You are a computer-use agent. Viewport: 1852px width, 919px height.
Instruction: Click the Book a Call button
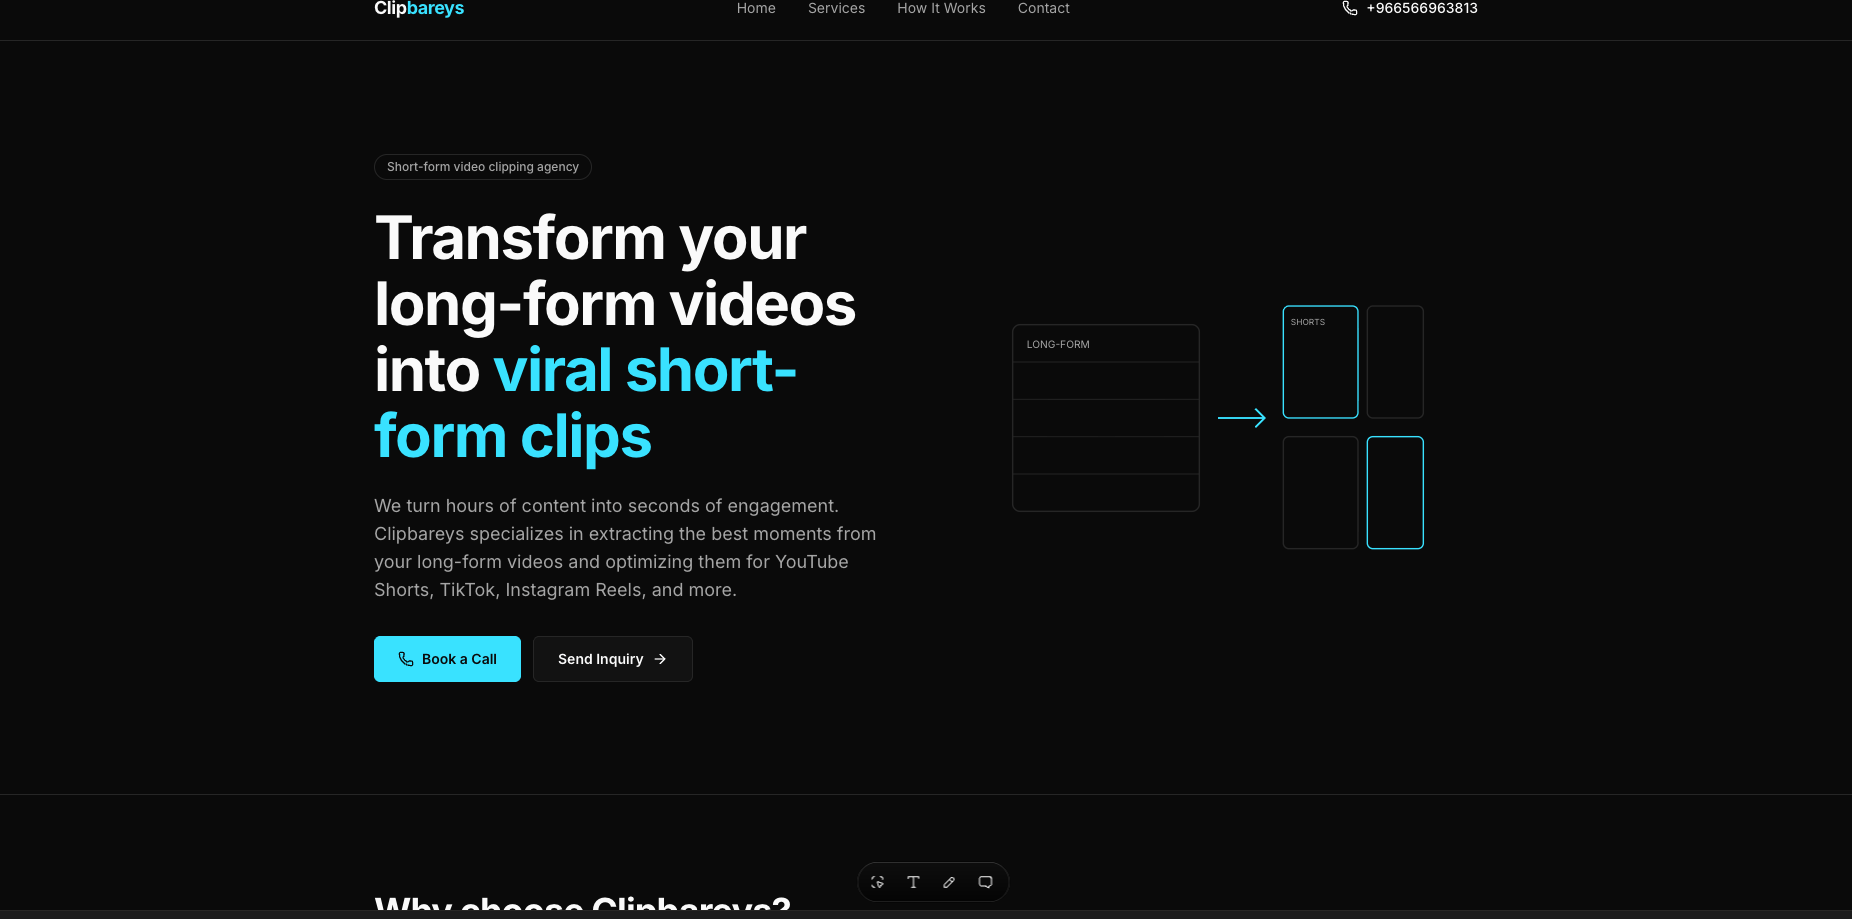point(447,659)
